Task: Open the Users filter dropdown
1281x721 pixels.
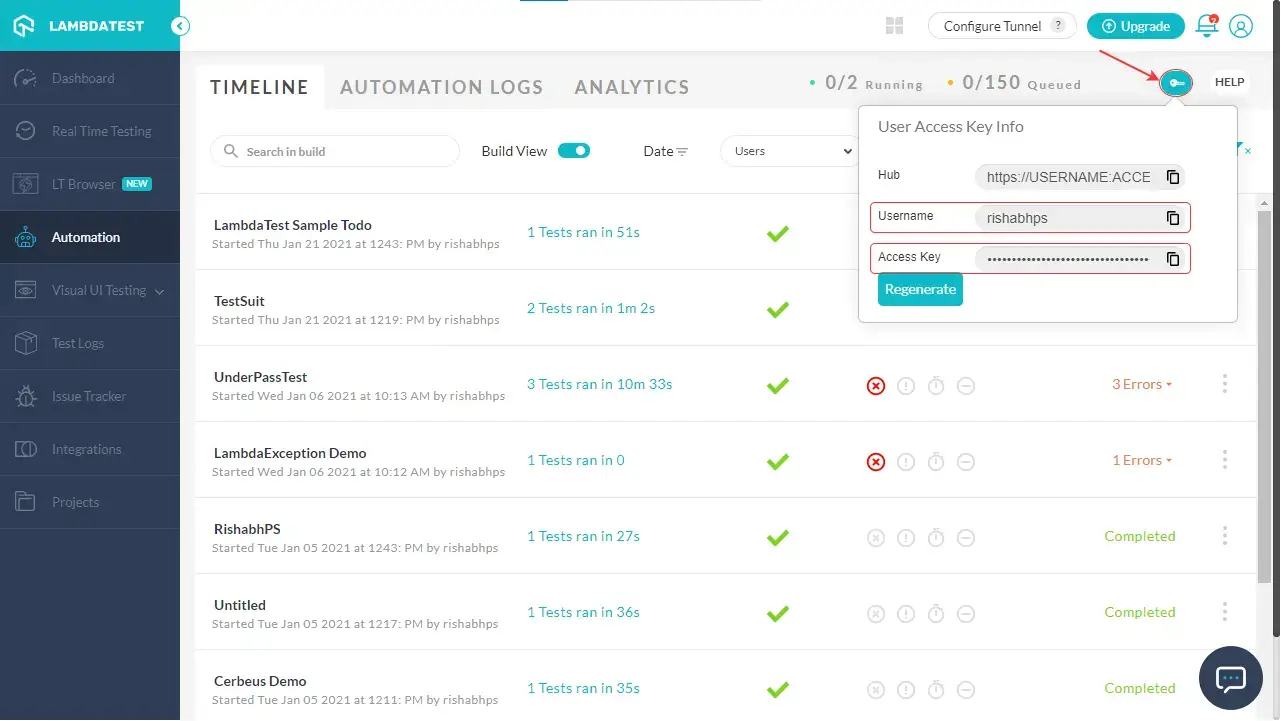Action: pos(789,150)
